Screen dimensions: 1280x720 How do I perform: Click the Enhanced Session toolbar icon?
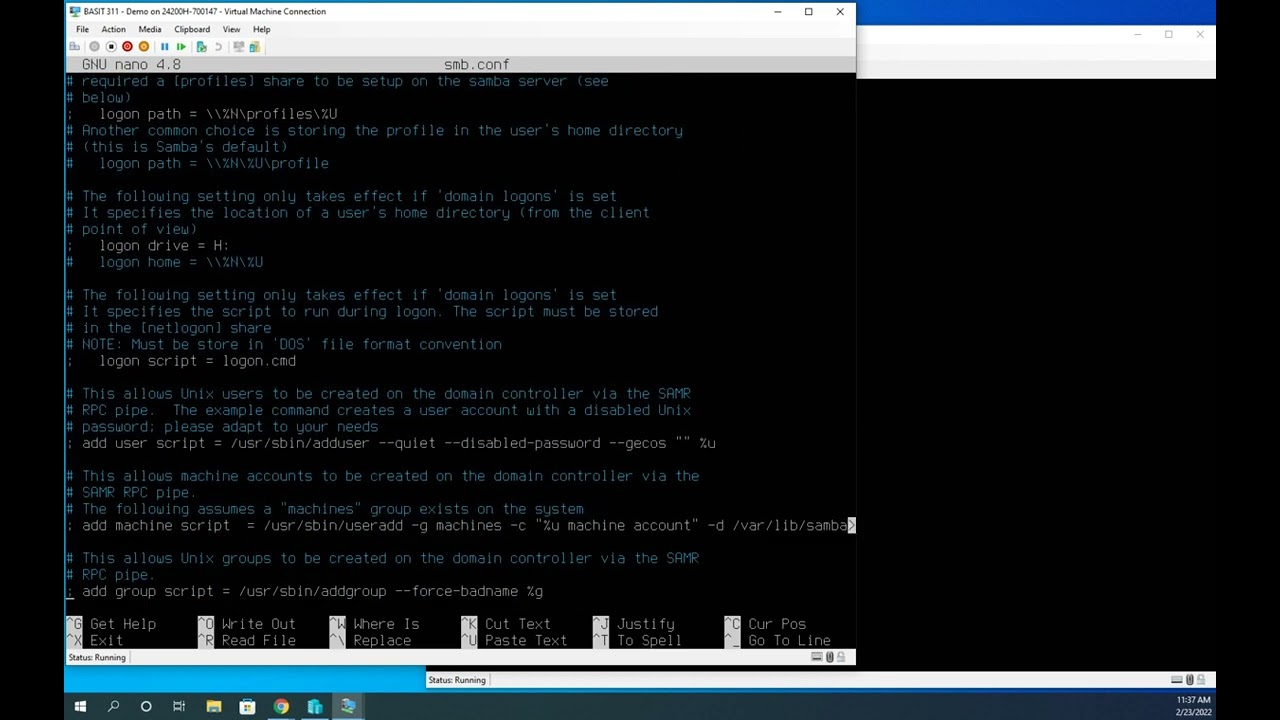tap(238, 47)
